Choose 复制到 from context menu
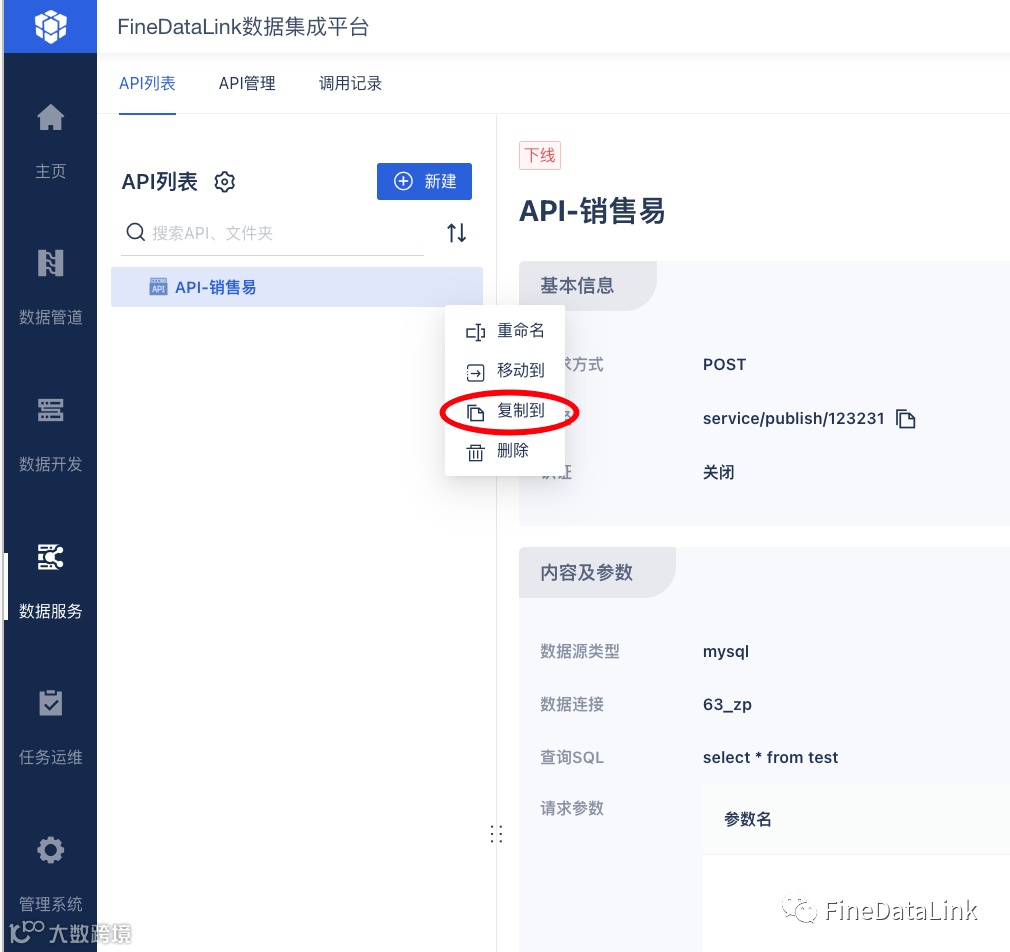1010x952 pixels. click(x=521, y=410)
